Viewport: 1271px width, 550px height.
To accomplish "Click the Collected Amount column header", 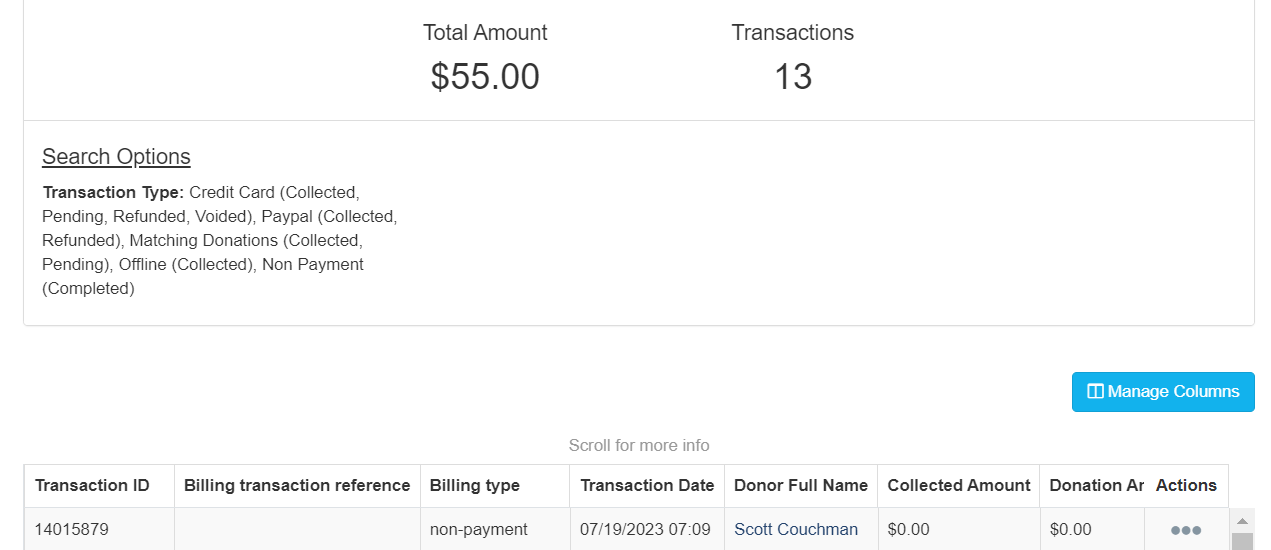I will click(959, 486).
